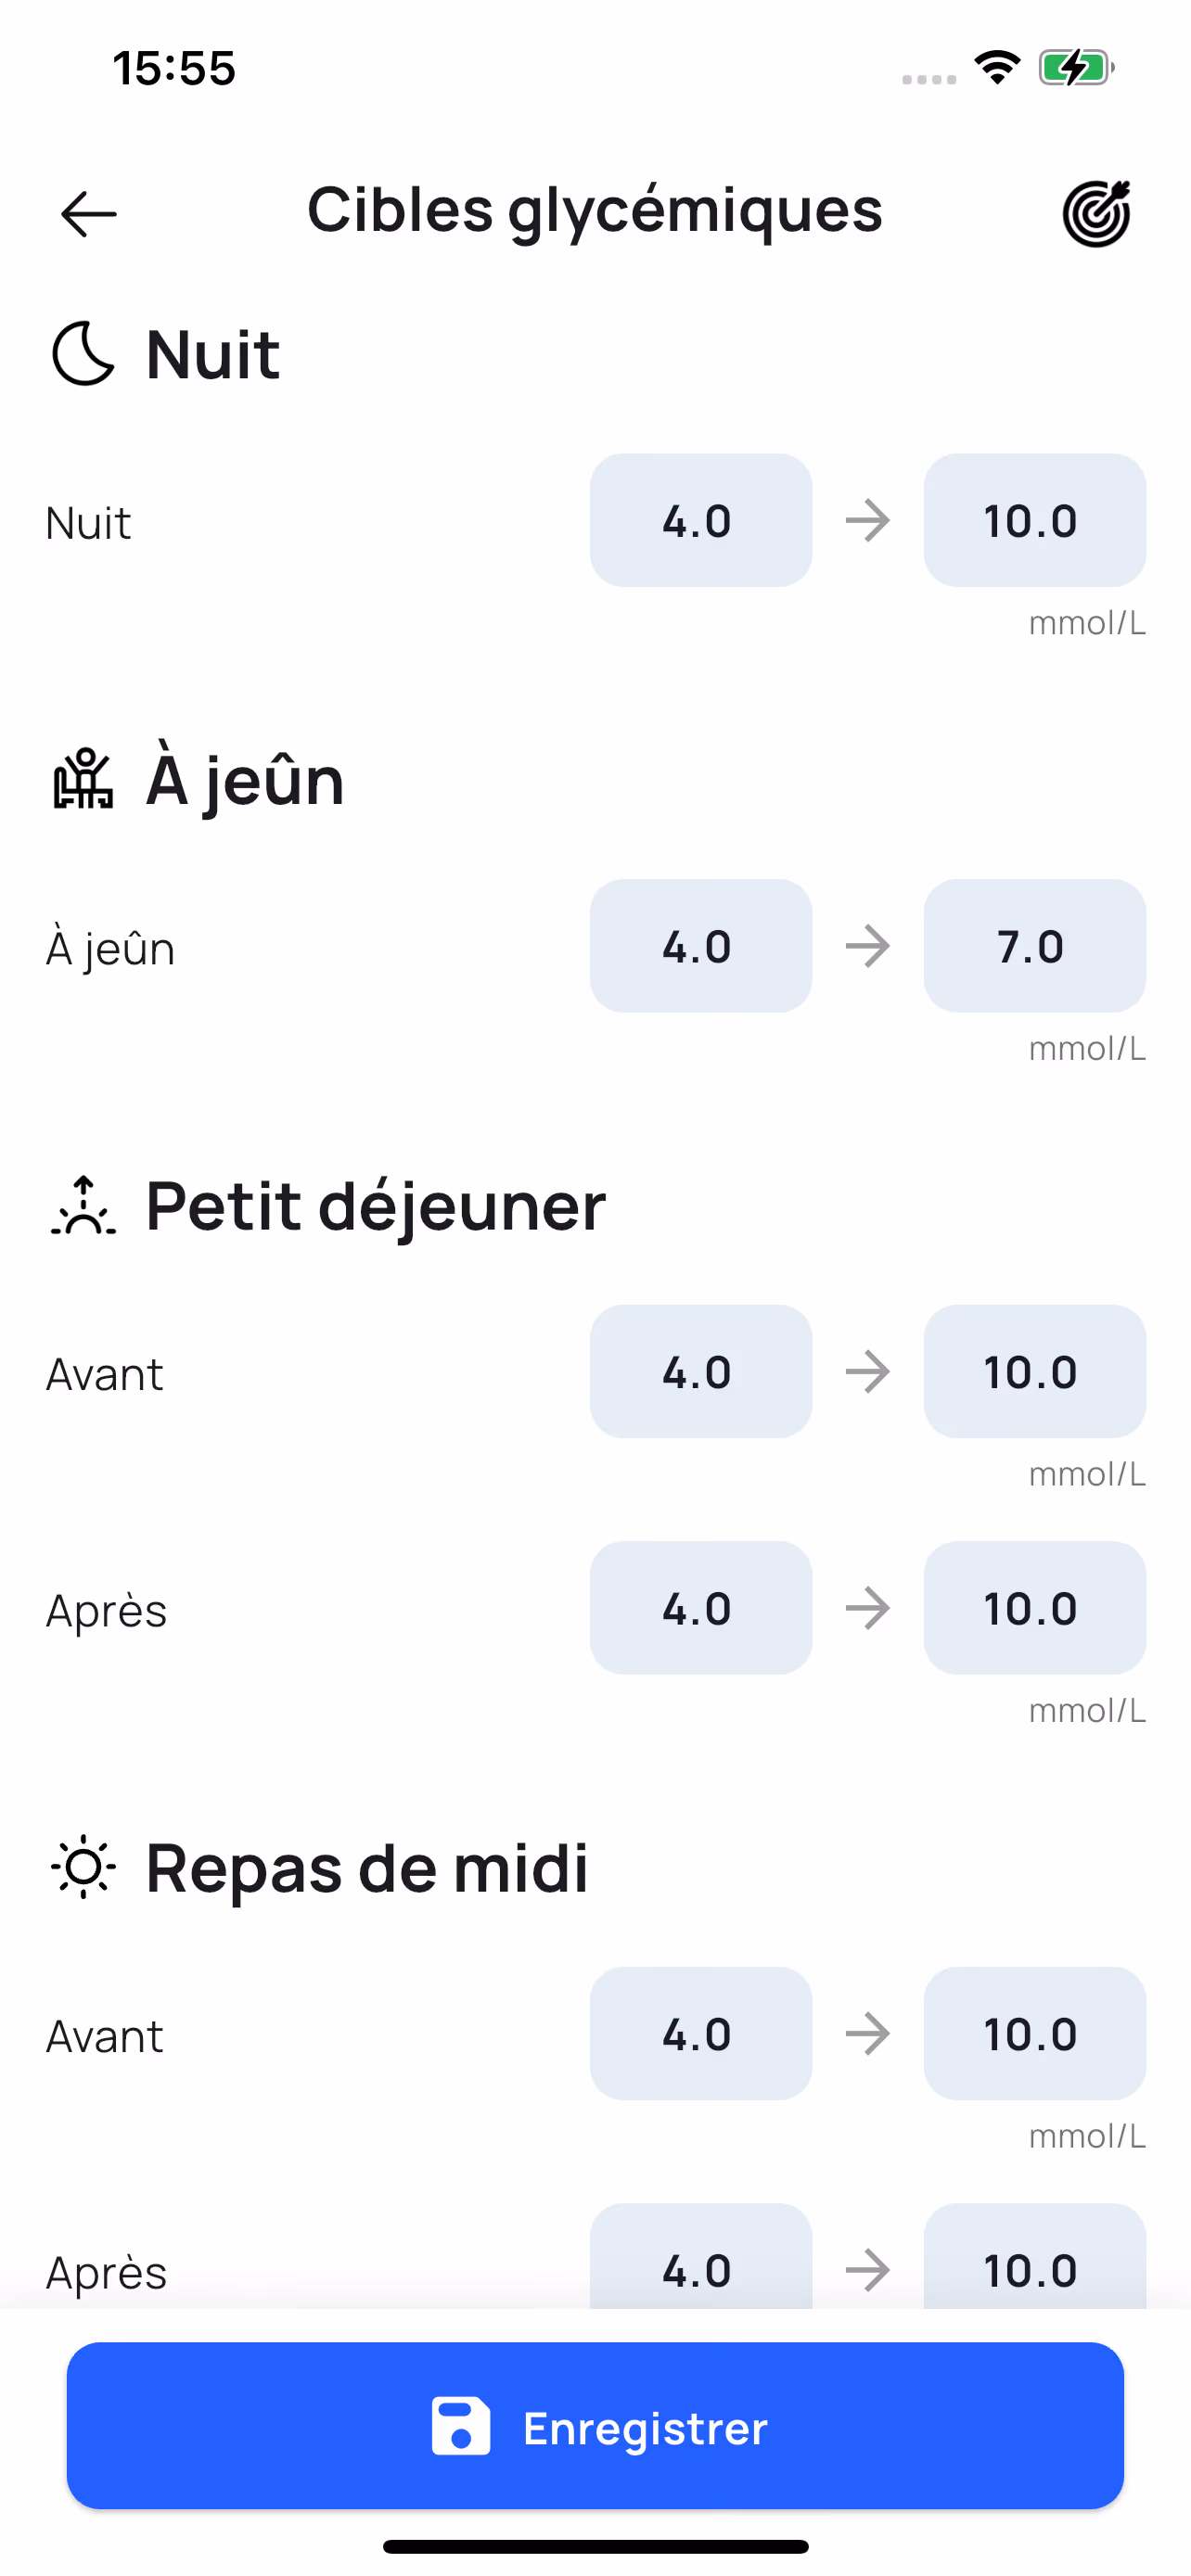Tap the sunrise icon beside Petit déjeuner
Image resolution: width=1191 pixels, height=2576 pixels.
point(83,1205)
